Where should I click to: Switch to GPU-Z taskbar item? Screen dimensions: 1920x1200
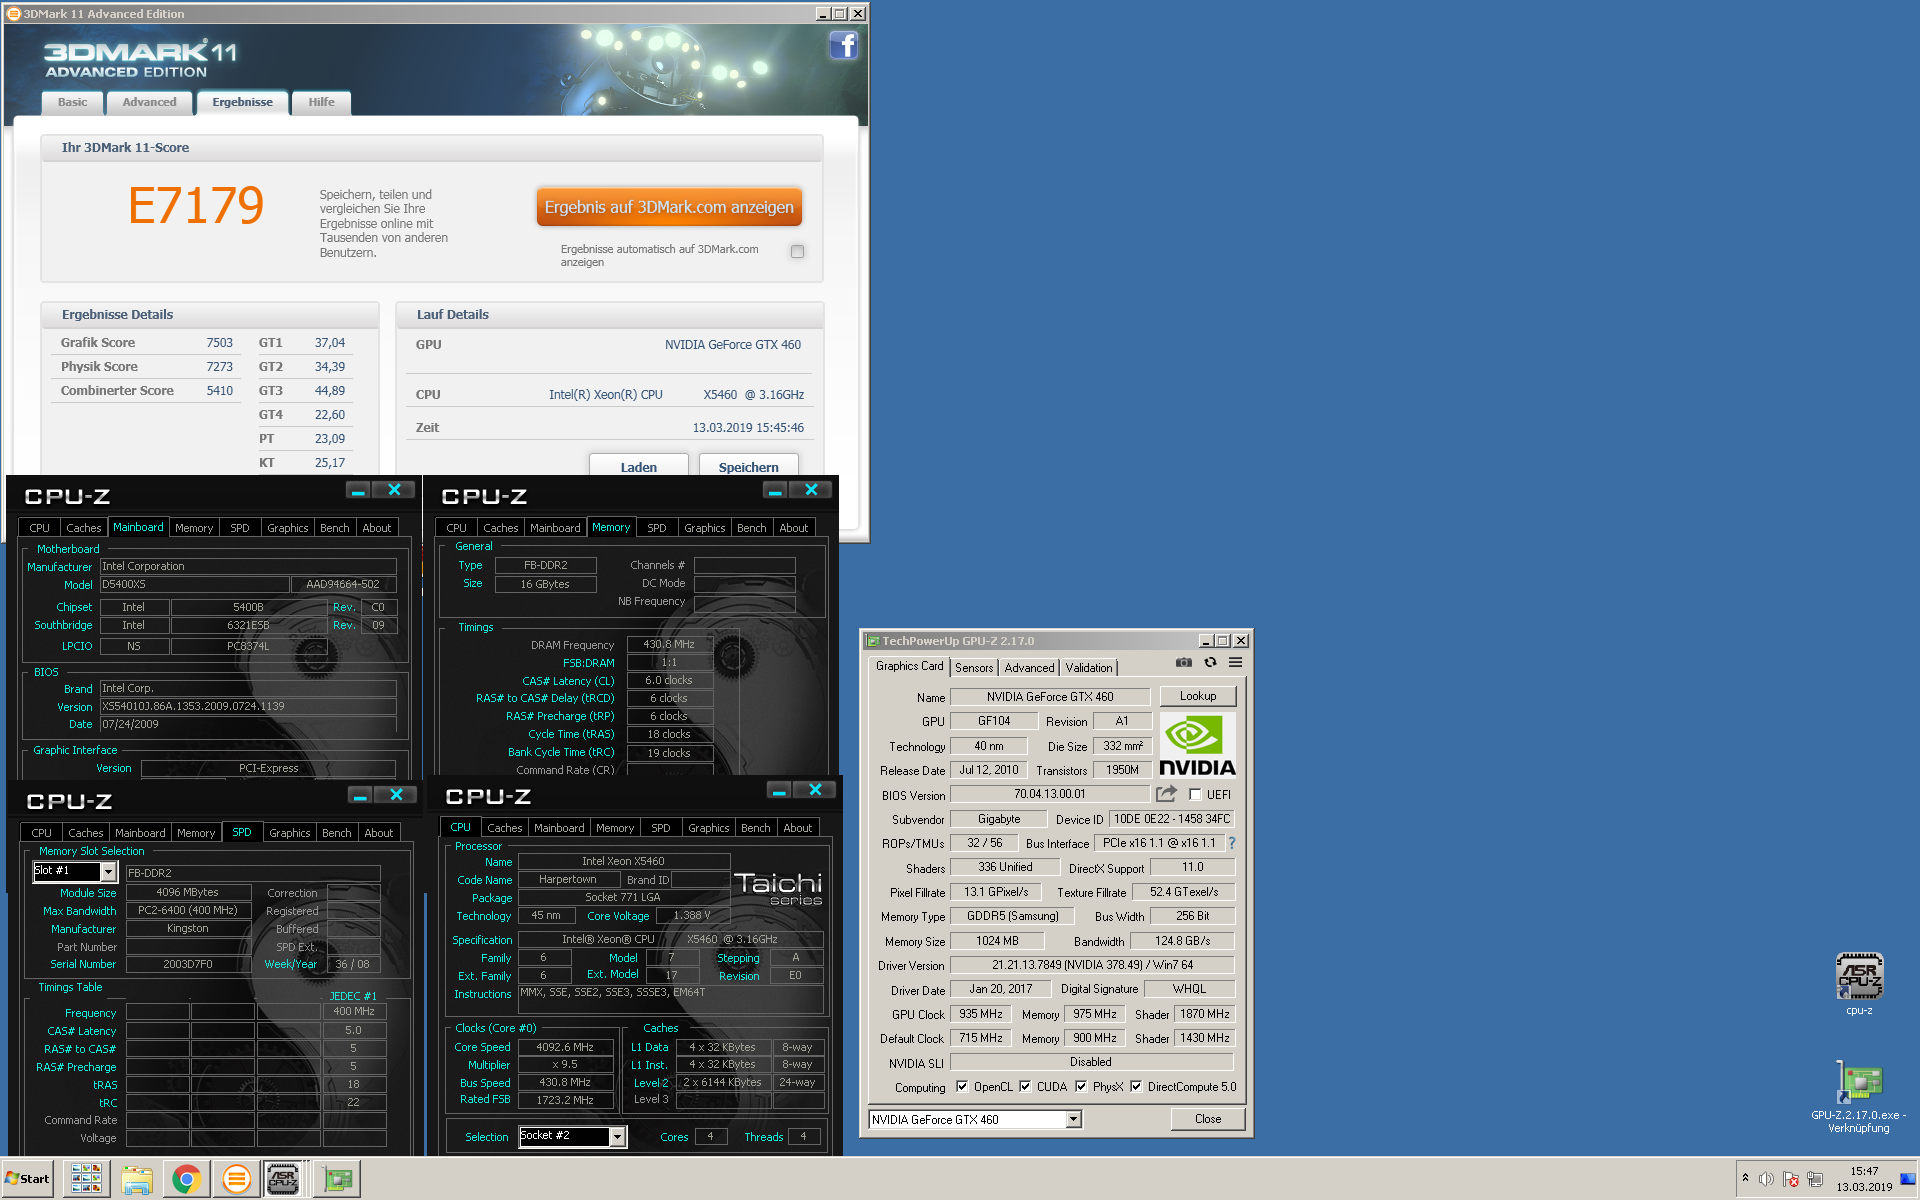click(338, 1180)
